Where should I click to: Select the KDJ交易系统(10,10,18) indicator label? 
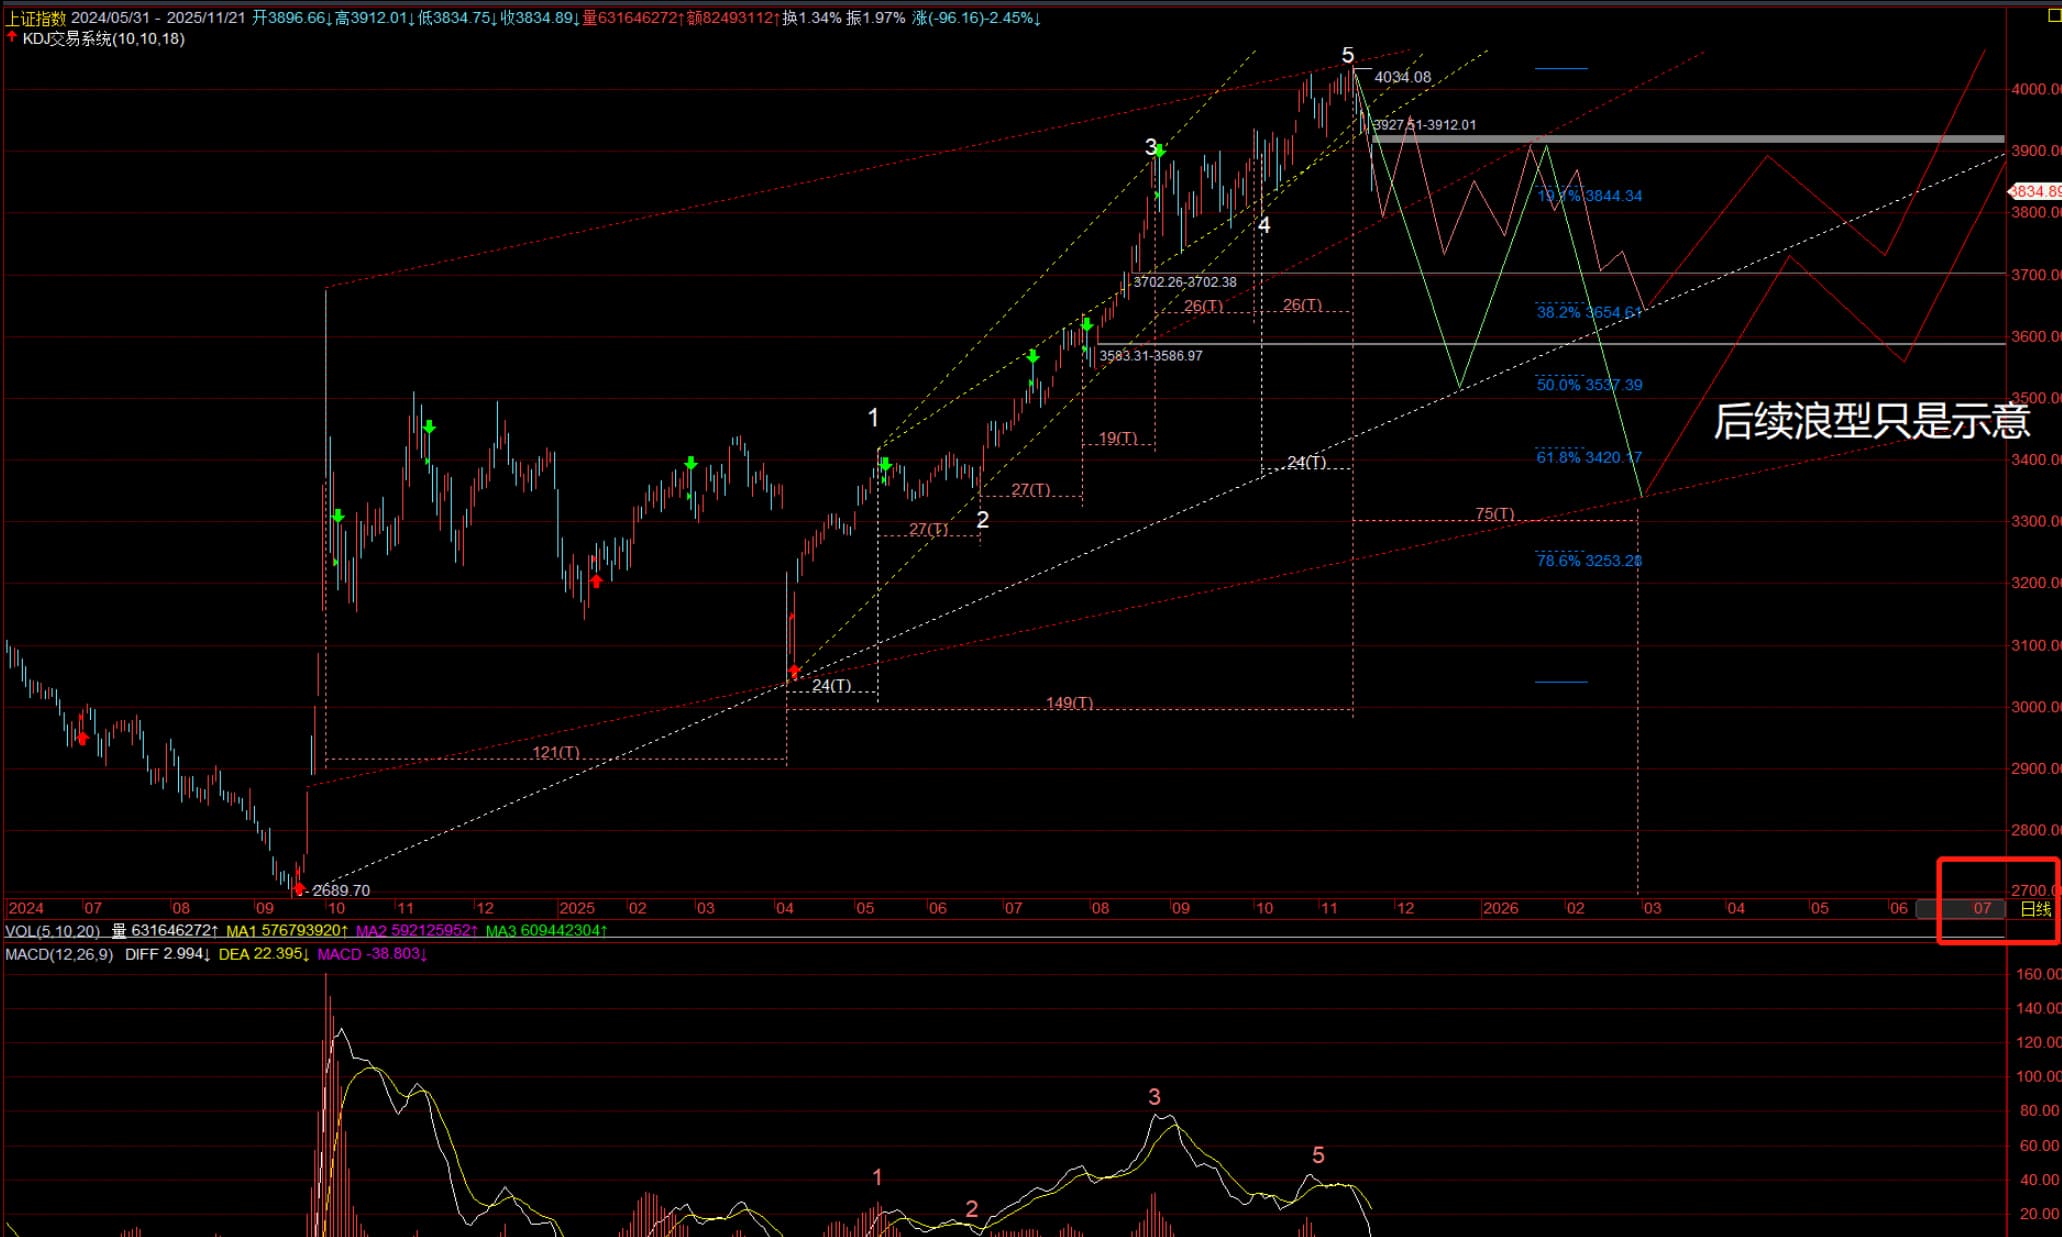pos(103,39)
